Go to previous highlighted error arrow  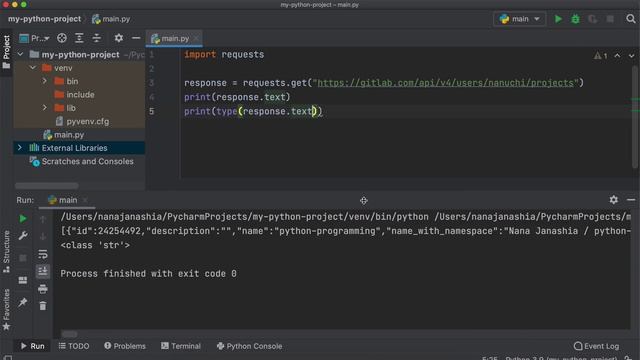(x=617, y=56)
